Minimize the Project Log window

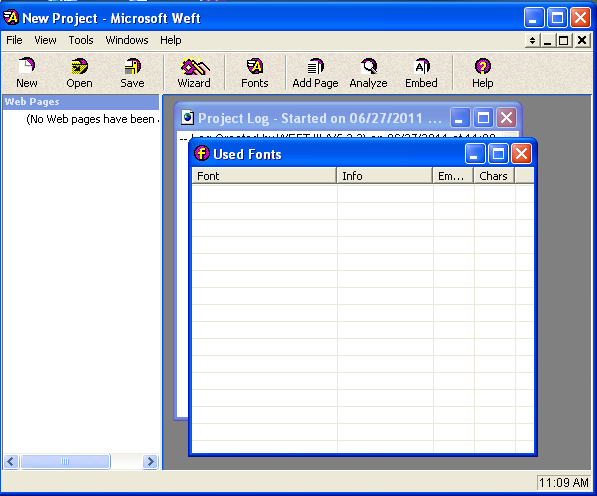(x=460, y=118)
